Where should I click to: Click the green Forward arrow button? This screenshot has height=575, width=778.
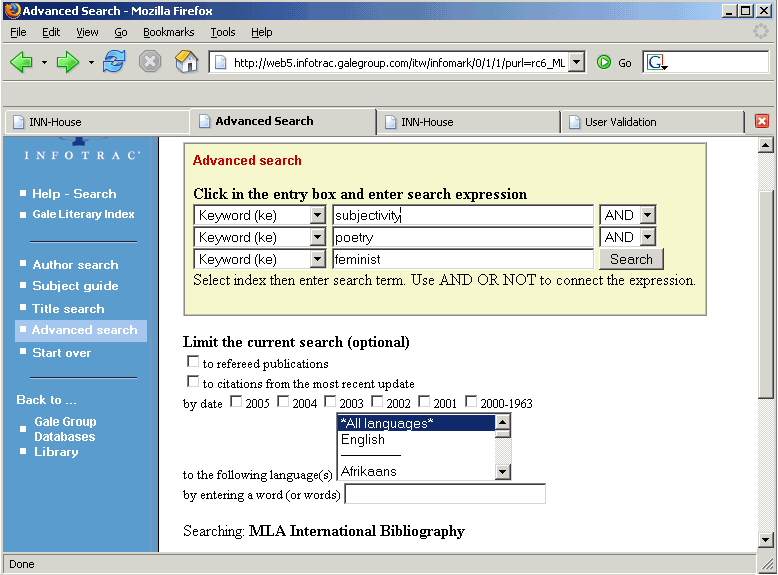(x=67, y=63)
